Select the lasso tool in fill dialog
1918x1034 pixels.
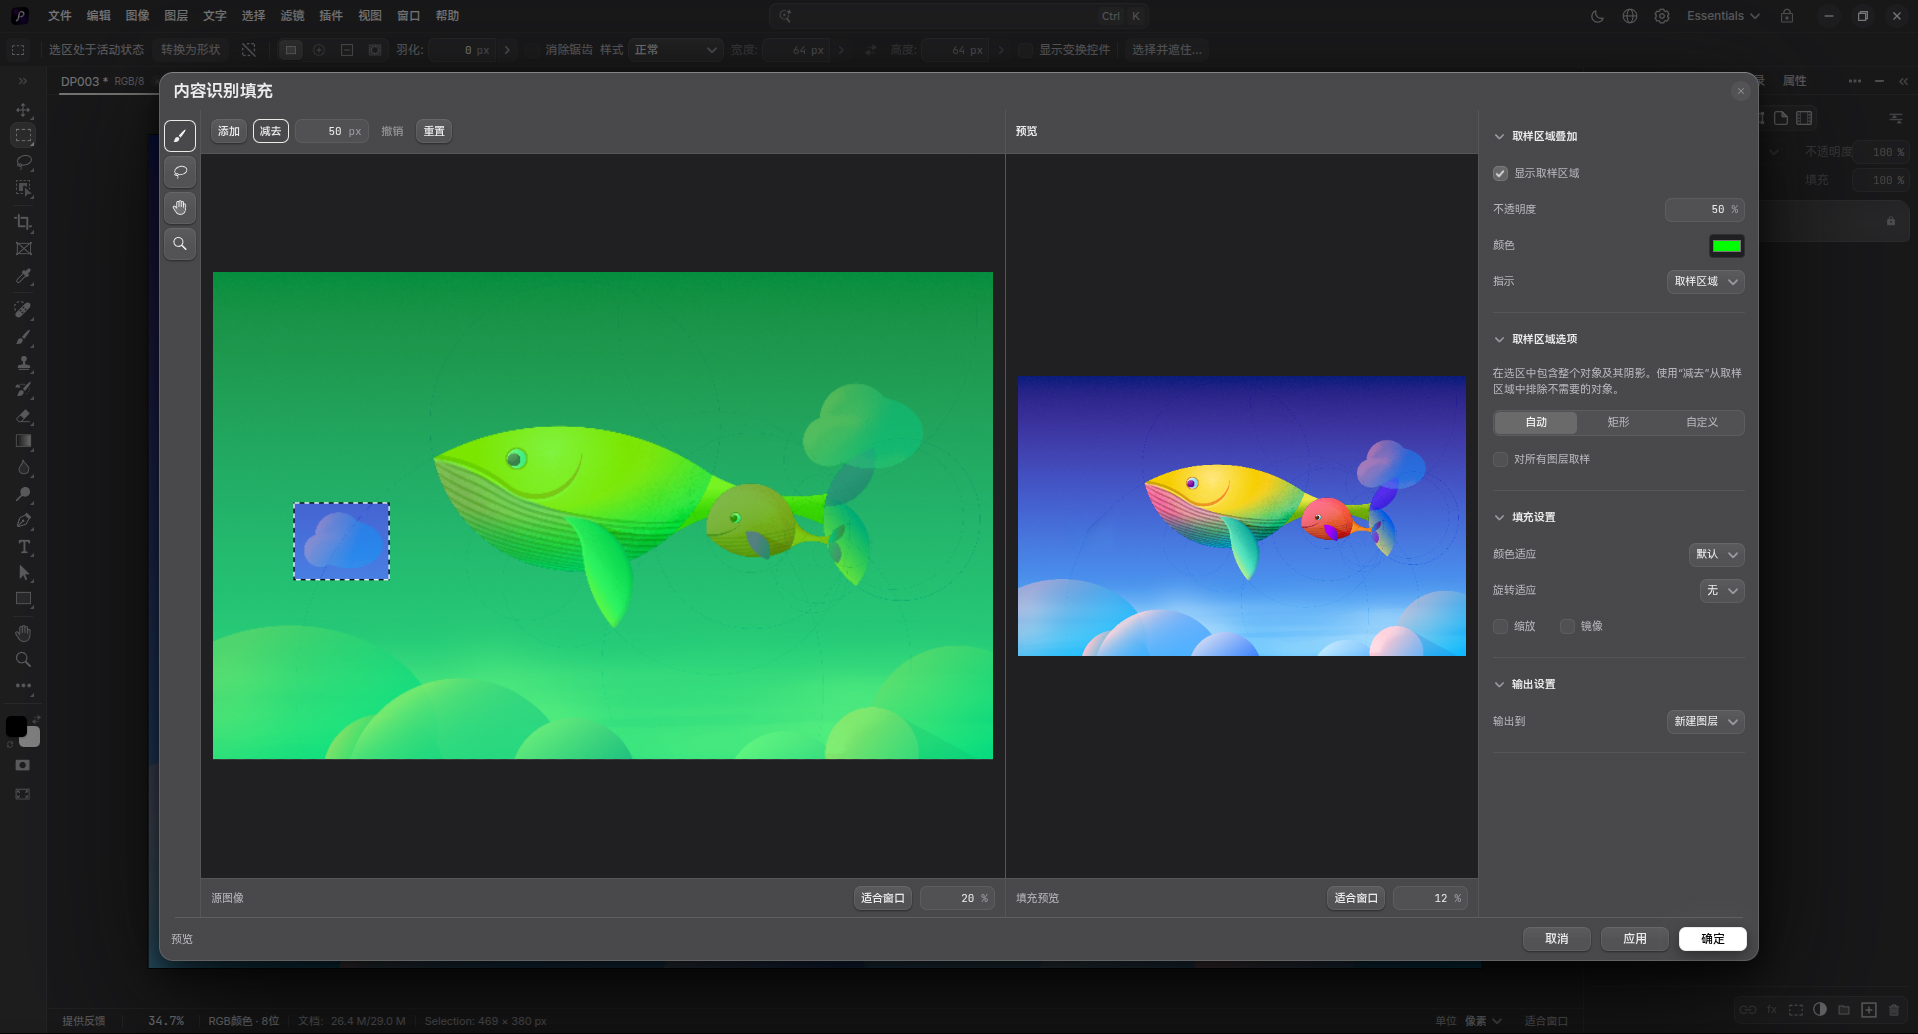click(180, 172)
